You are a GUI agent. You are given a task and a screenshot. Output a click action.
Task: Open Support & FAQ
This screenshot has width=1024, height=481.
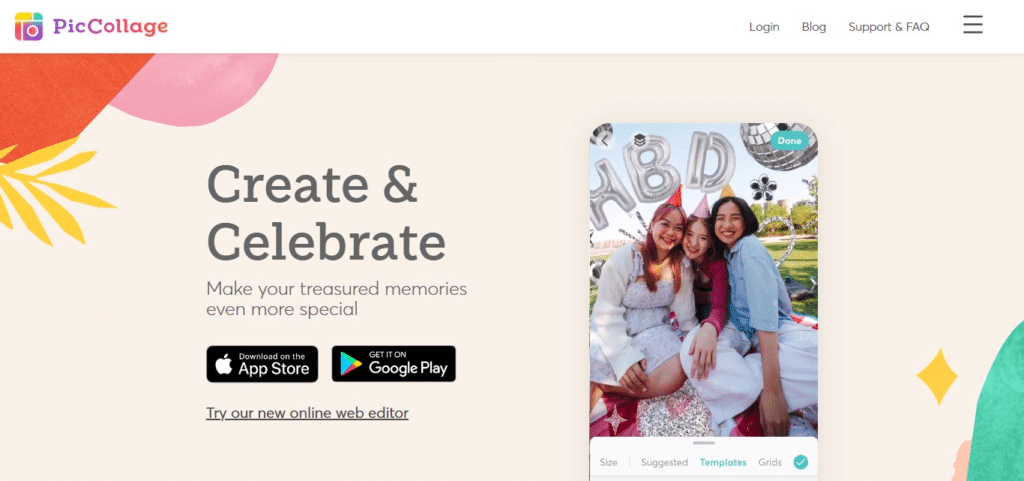[889, 27]
